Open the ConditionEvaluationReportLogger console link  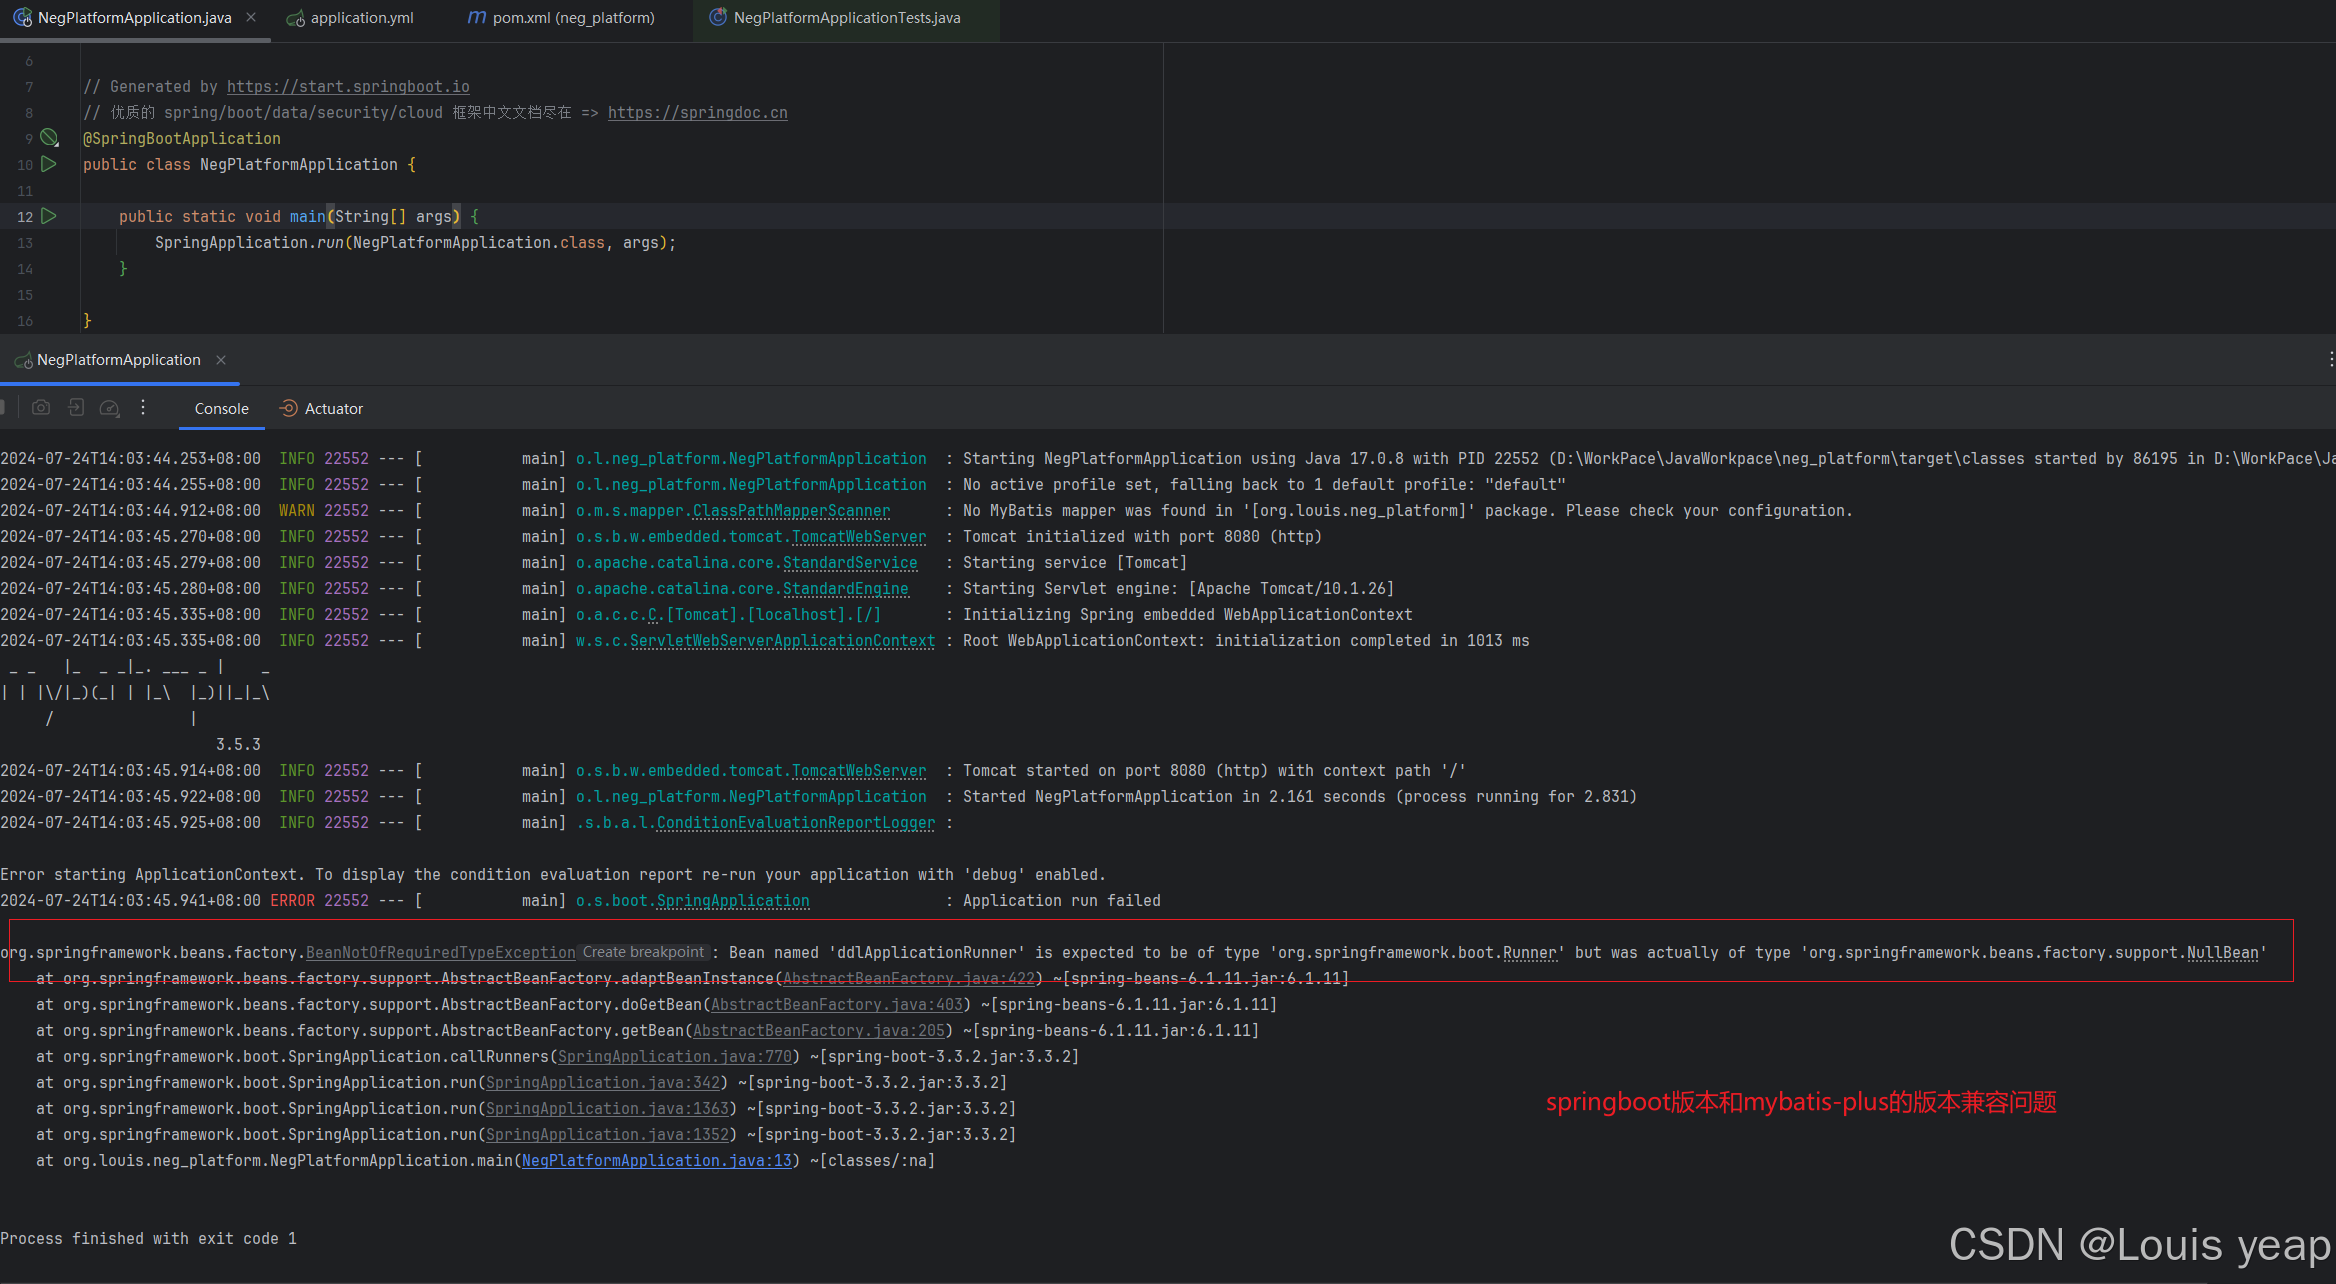796,823
